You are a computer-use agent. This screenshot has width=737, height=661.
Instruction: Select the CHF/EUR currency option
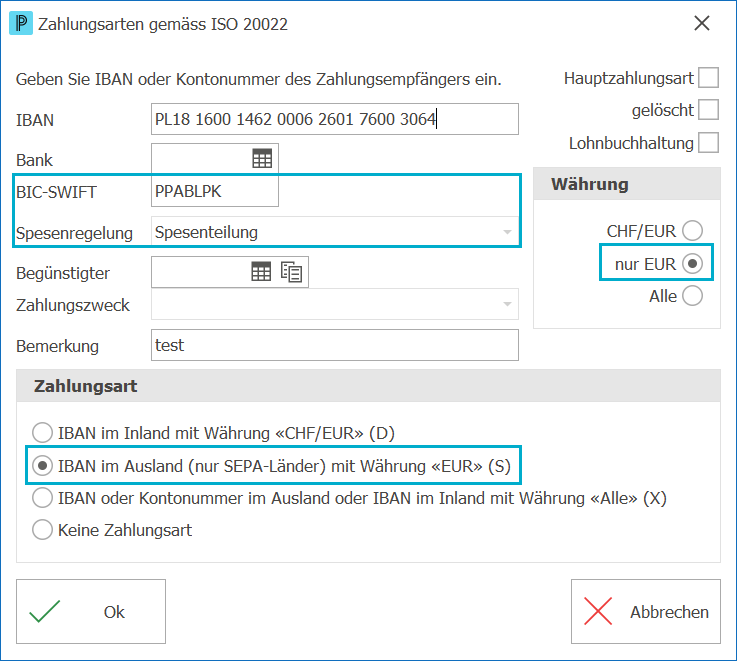tap(692, 231)
